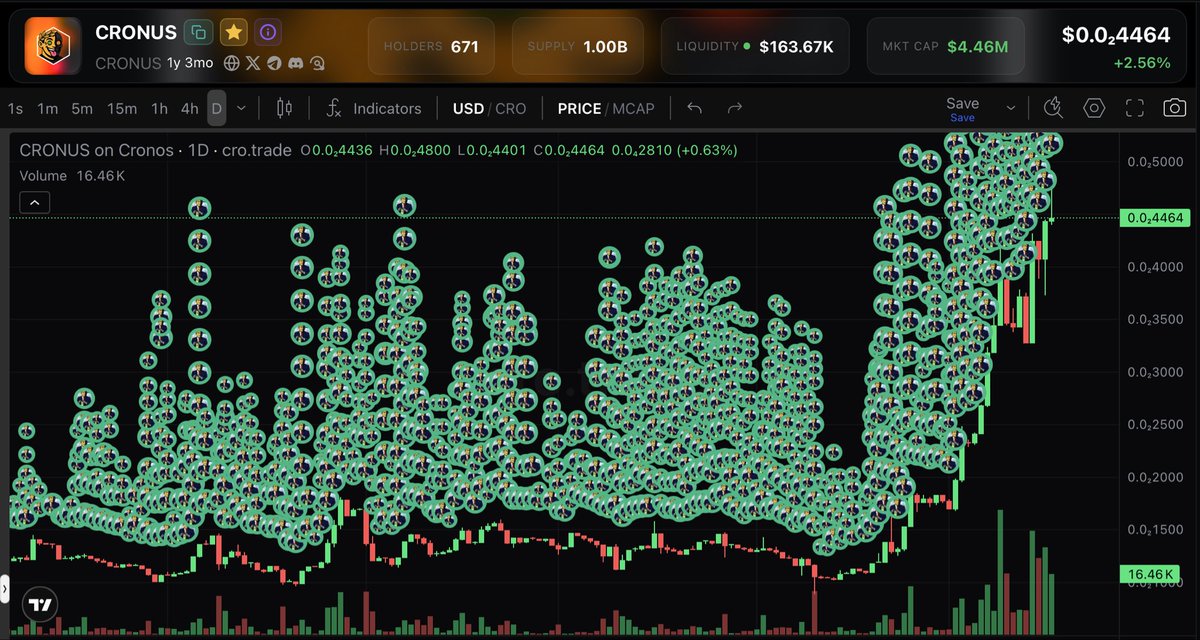
Task: Toggle the yellow star favorite icon
Action: point(233,32)
